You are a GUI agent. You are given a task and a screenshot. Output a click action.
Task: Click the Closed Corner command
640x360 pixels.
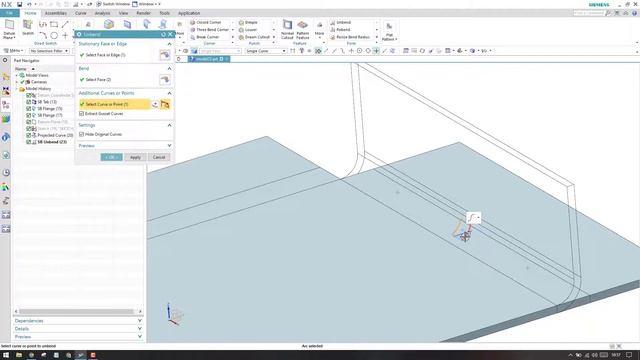(206, 22)
